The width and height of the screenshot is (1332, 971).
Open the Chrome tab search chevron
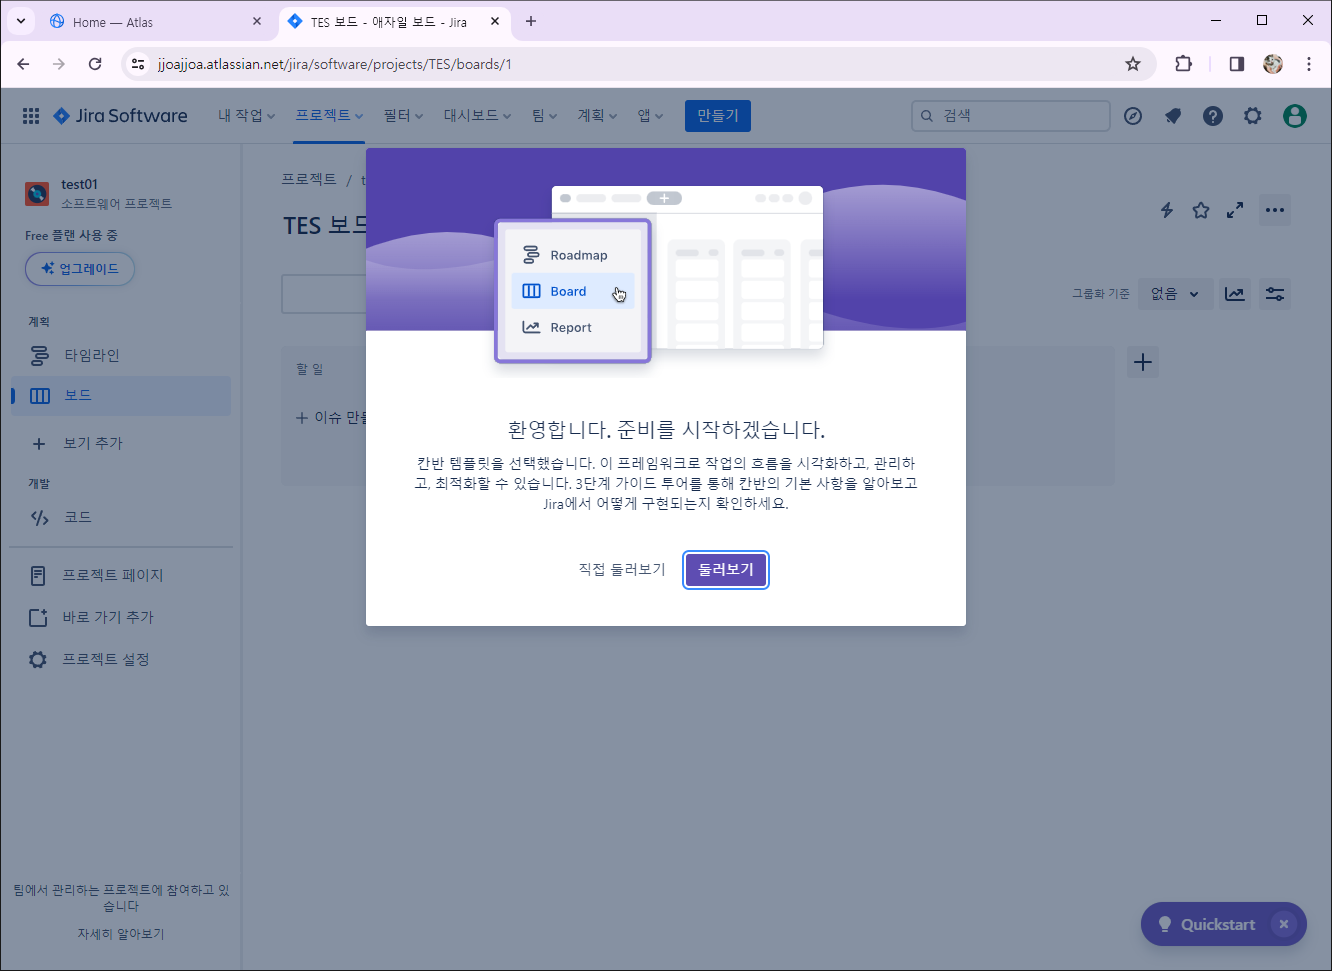click(x=20, y=21)
